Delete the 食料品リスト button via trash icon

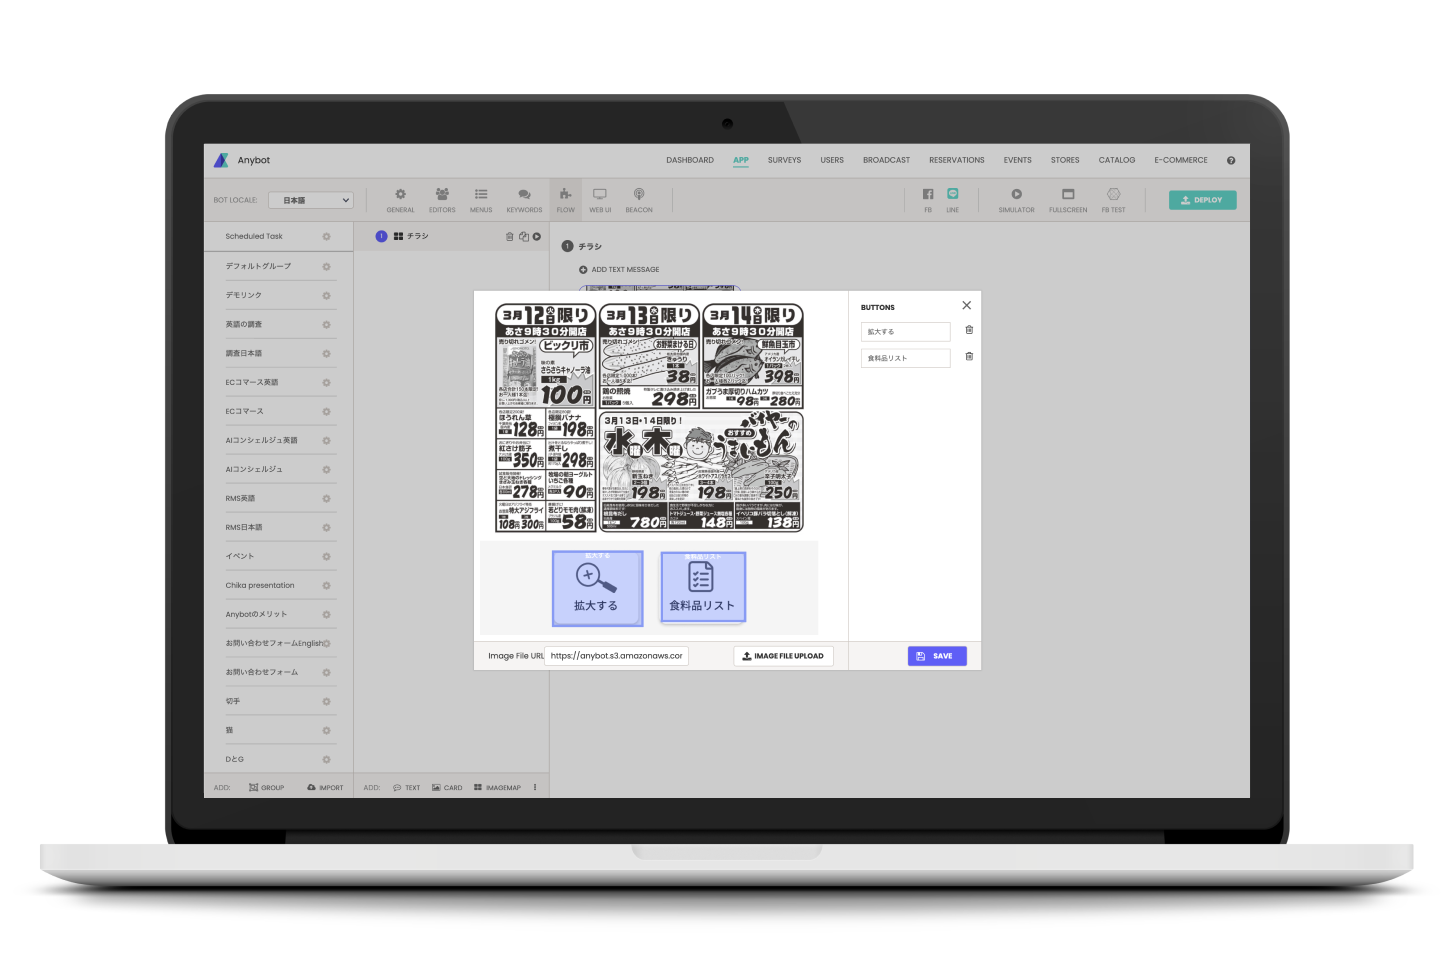coord(969,357)
